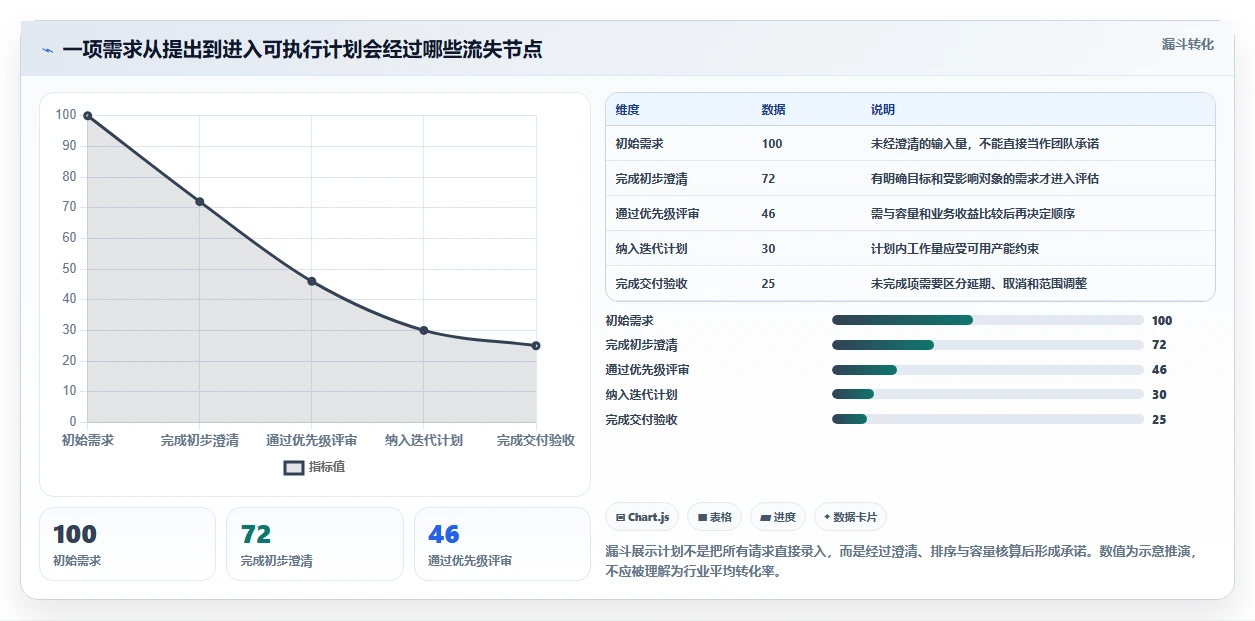Select the 进度 chip

click(777, 517)
